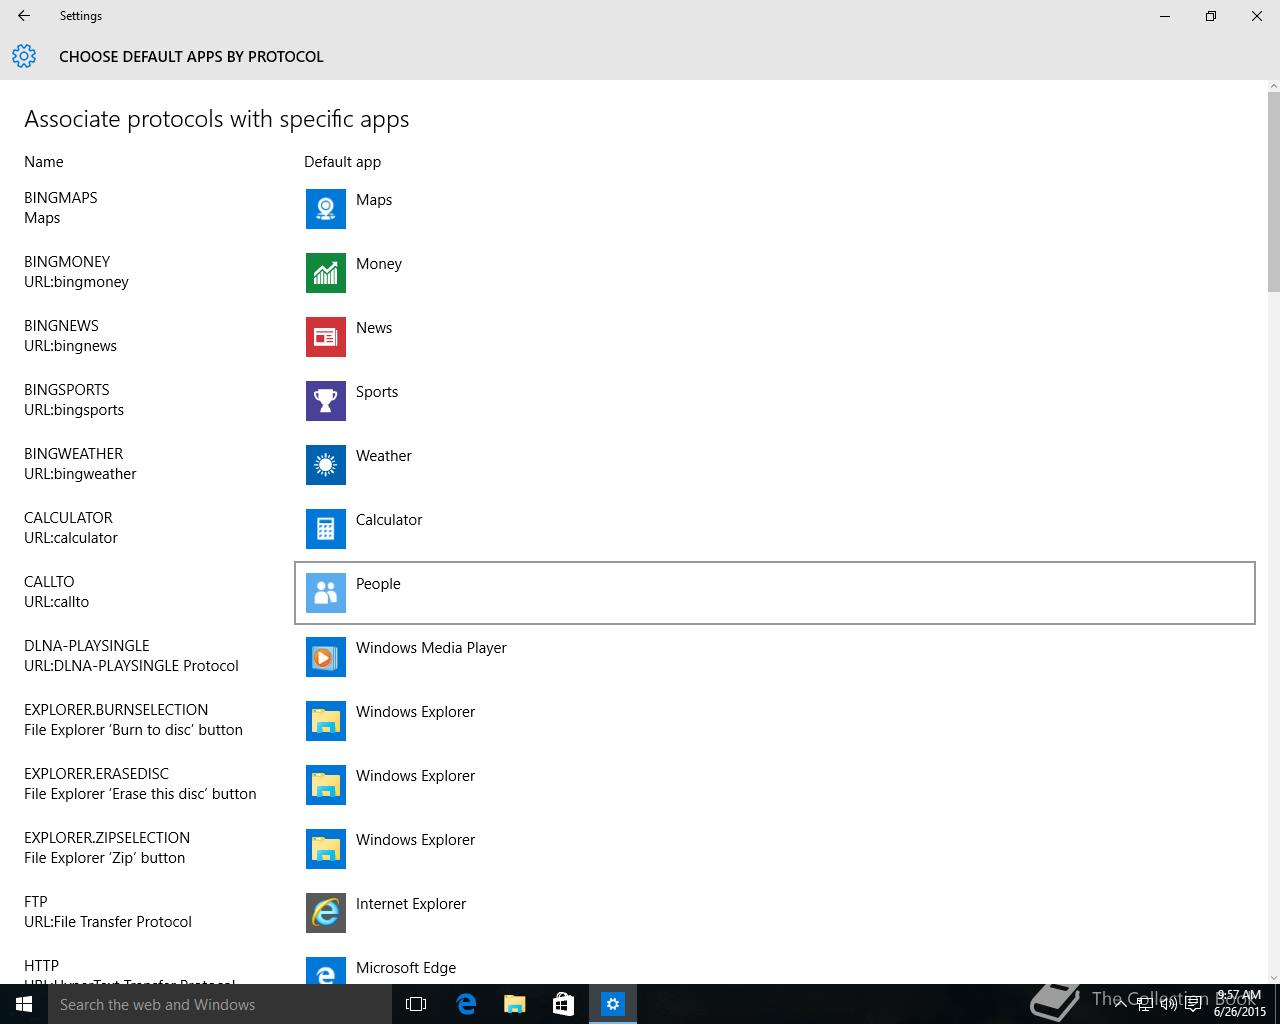
Task: Go back using the Settings back arrow
Action: (x=24, y=16)
